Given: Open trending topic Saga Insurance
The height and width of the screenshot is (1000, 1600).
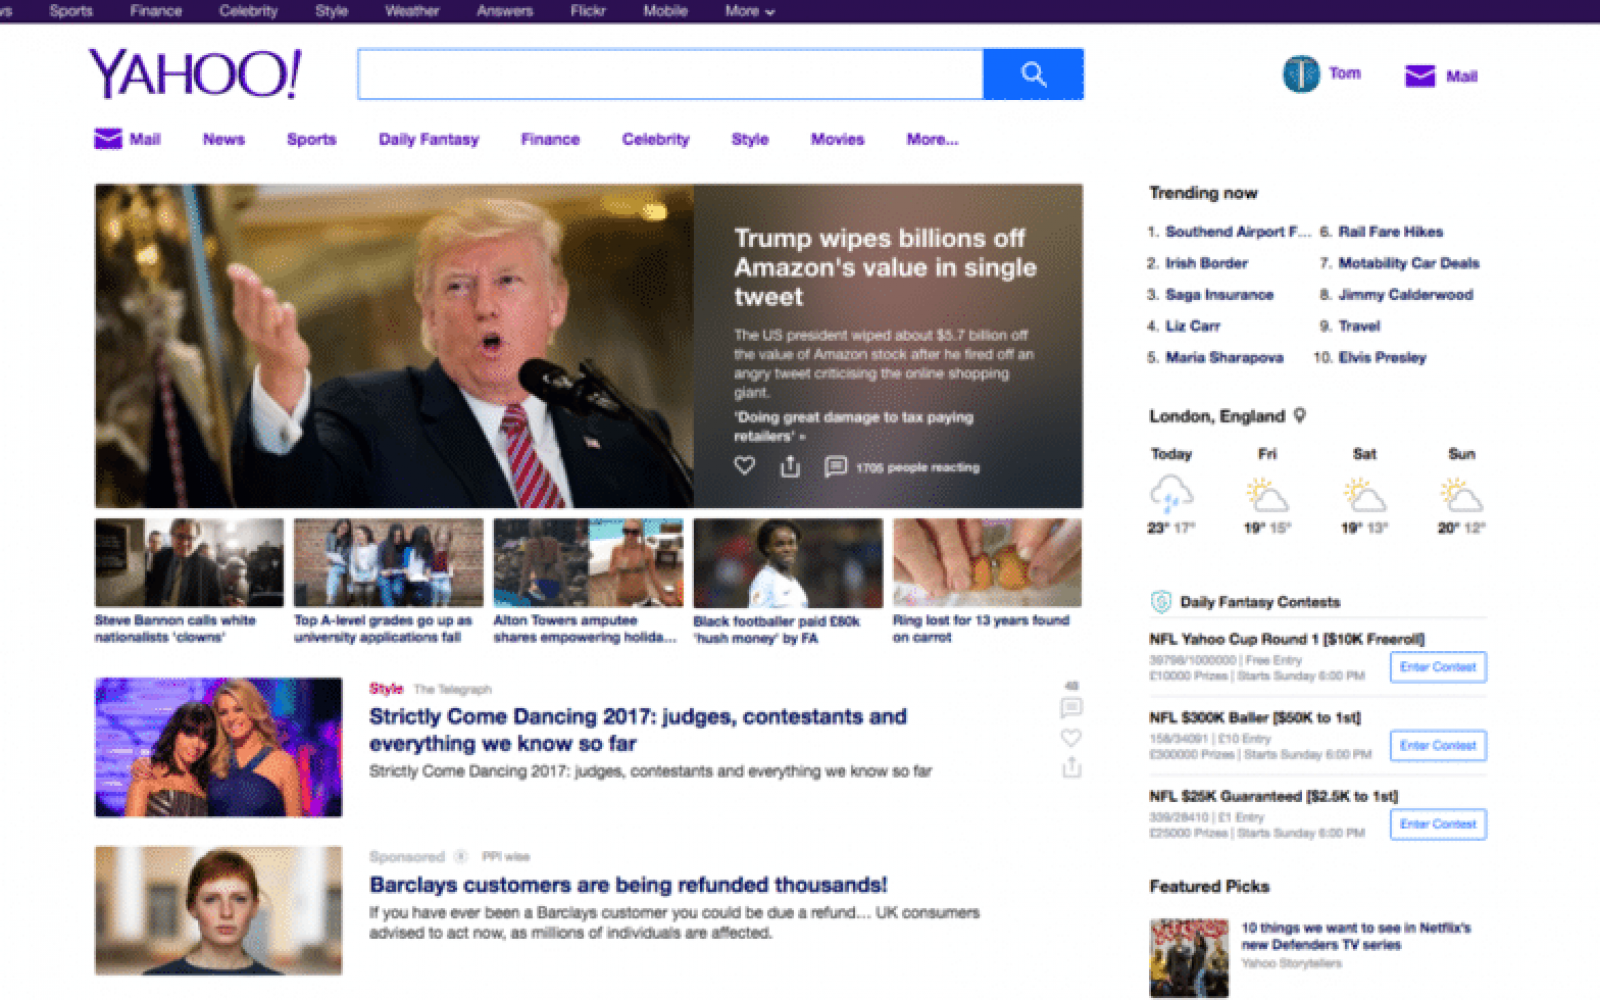Looking at the screenshot, I should tap(1219, 294).
